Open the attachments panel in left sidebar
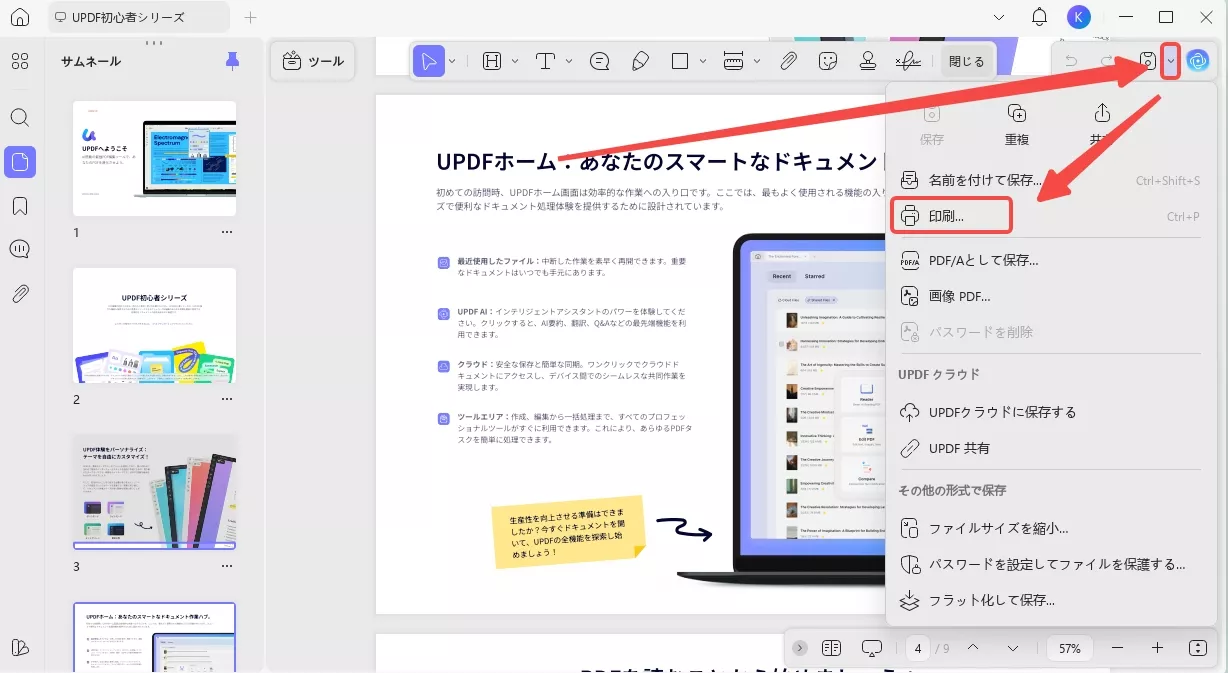1228x673 pixels. pyautogui.click(x=20, y=293)
